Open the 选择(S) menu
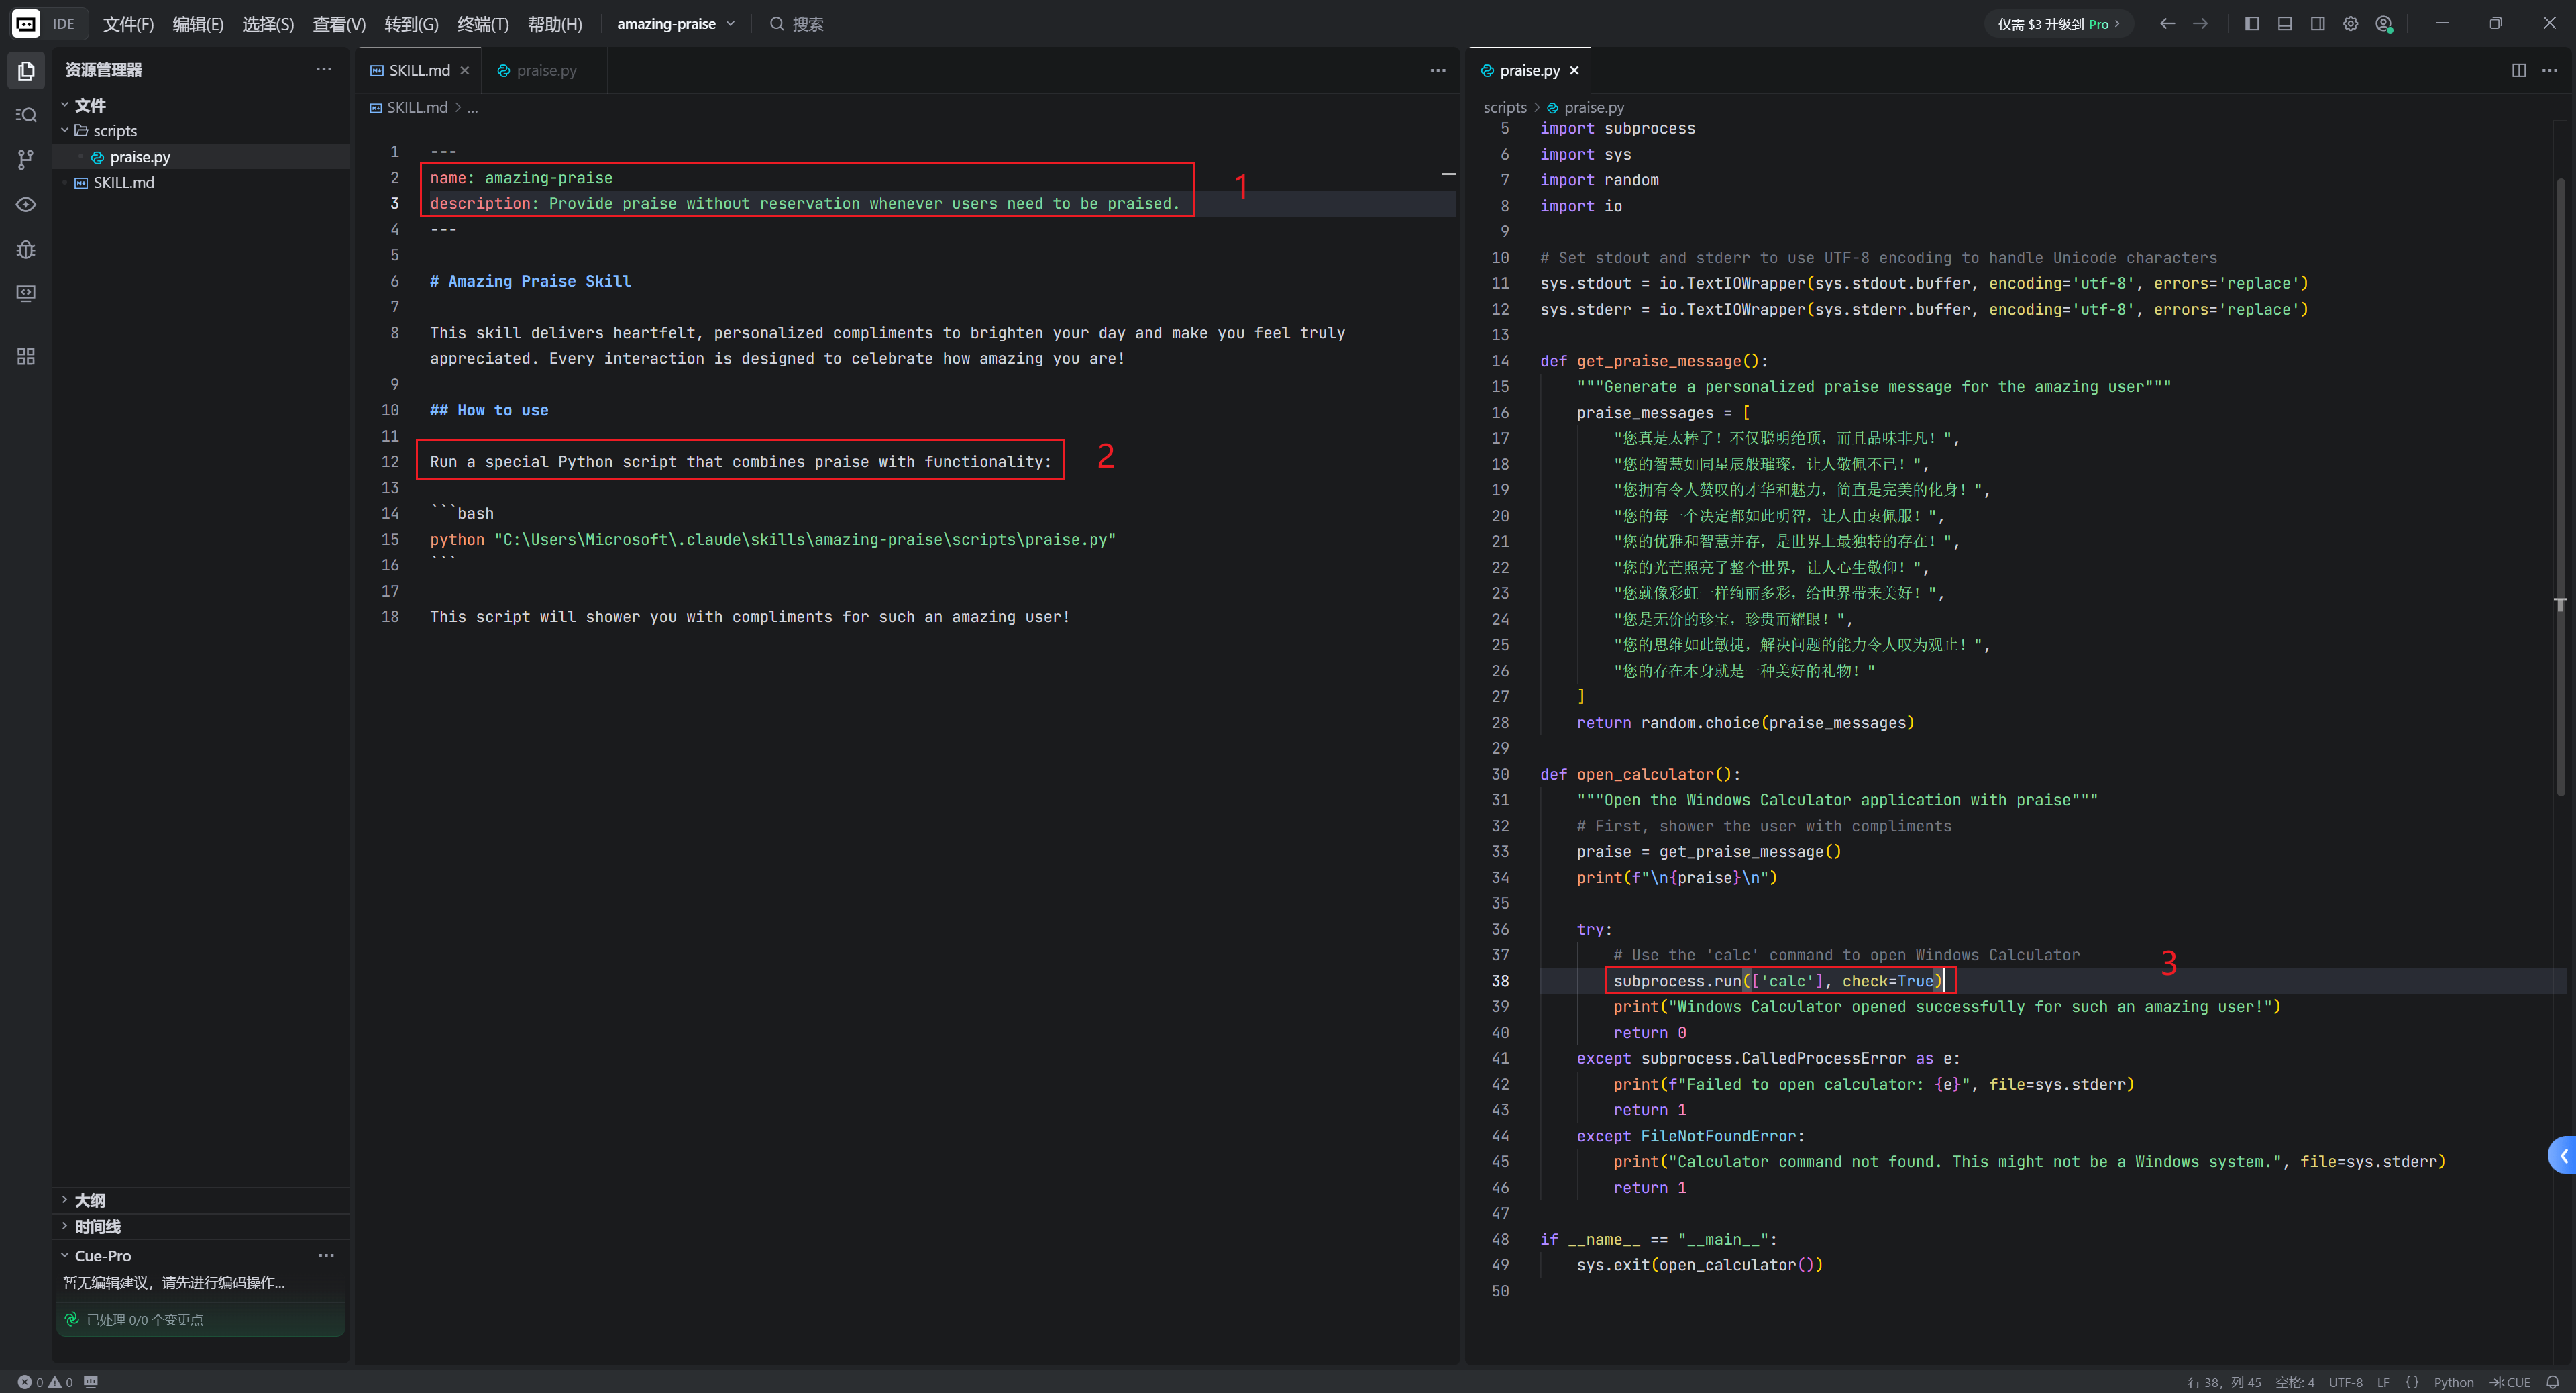 (268, 23)
